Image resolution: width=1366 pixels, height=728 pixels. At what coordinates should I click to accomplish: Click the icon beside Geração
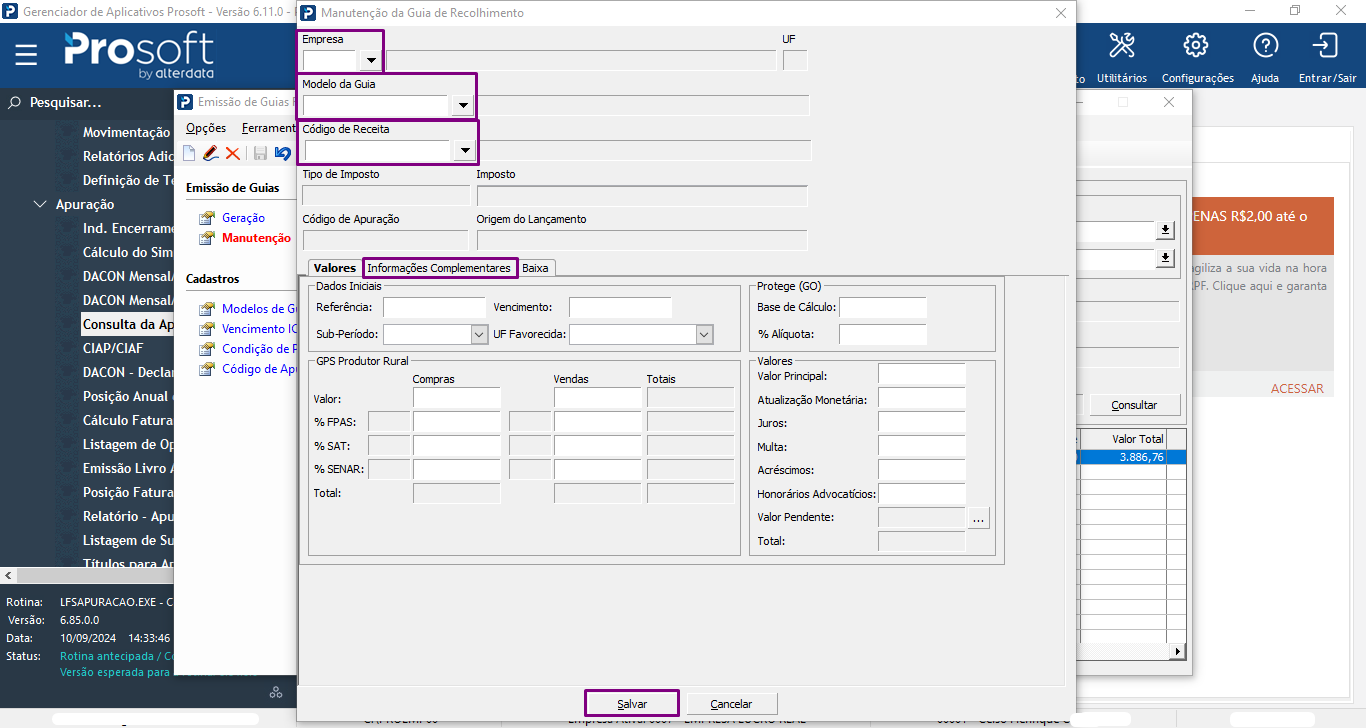[207, 218]
